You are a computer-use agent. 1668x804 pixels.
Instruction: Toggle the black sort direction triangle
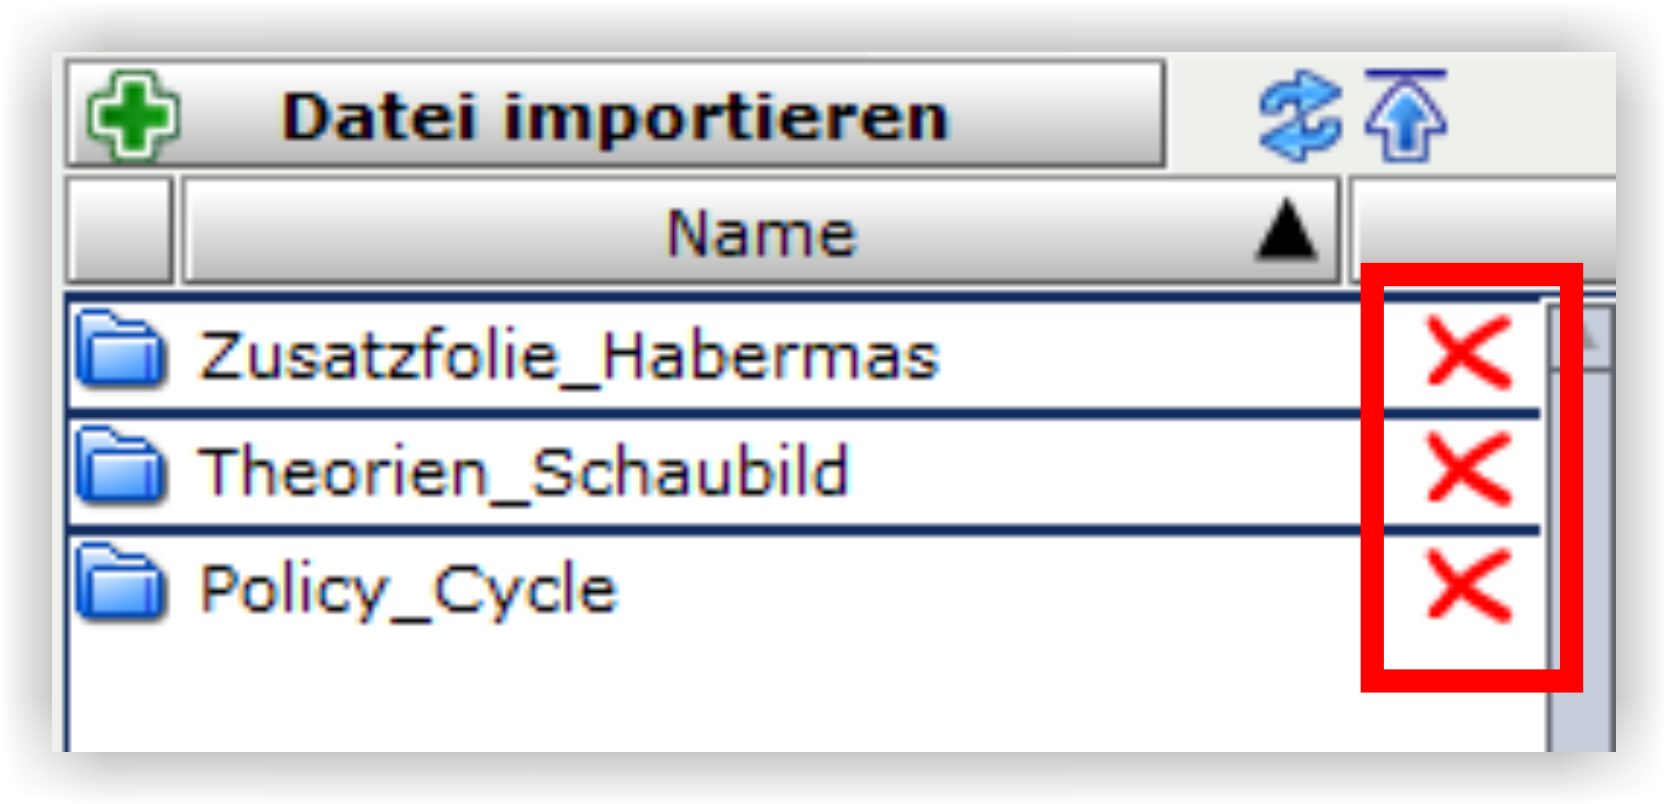point(1286,231)
